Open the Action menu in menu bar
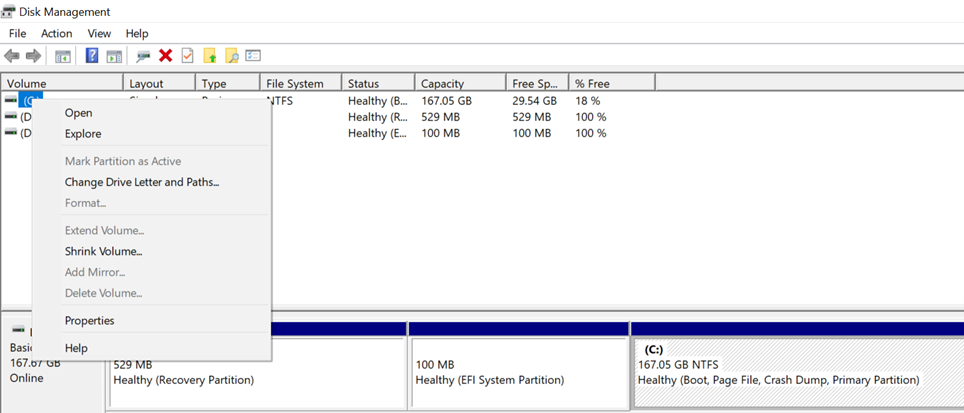The width and height of the screenshot is (964, 413). [x=56, y=33]
